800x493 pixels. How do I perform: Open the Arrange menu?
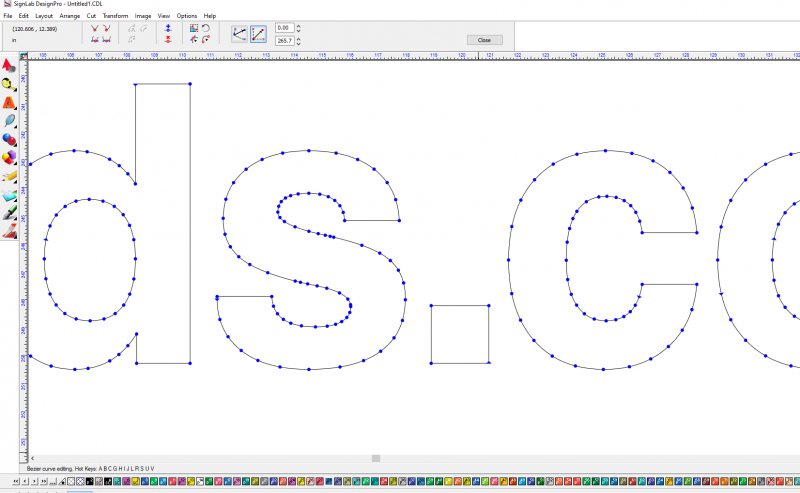pyautogui.click(x=69, y=16)
